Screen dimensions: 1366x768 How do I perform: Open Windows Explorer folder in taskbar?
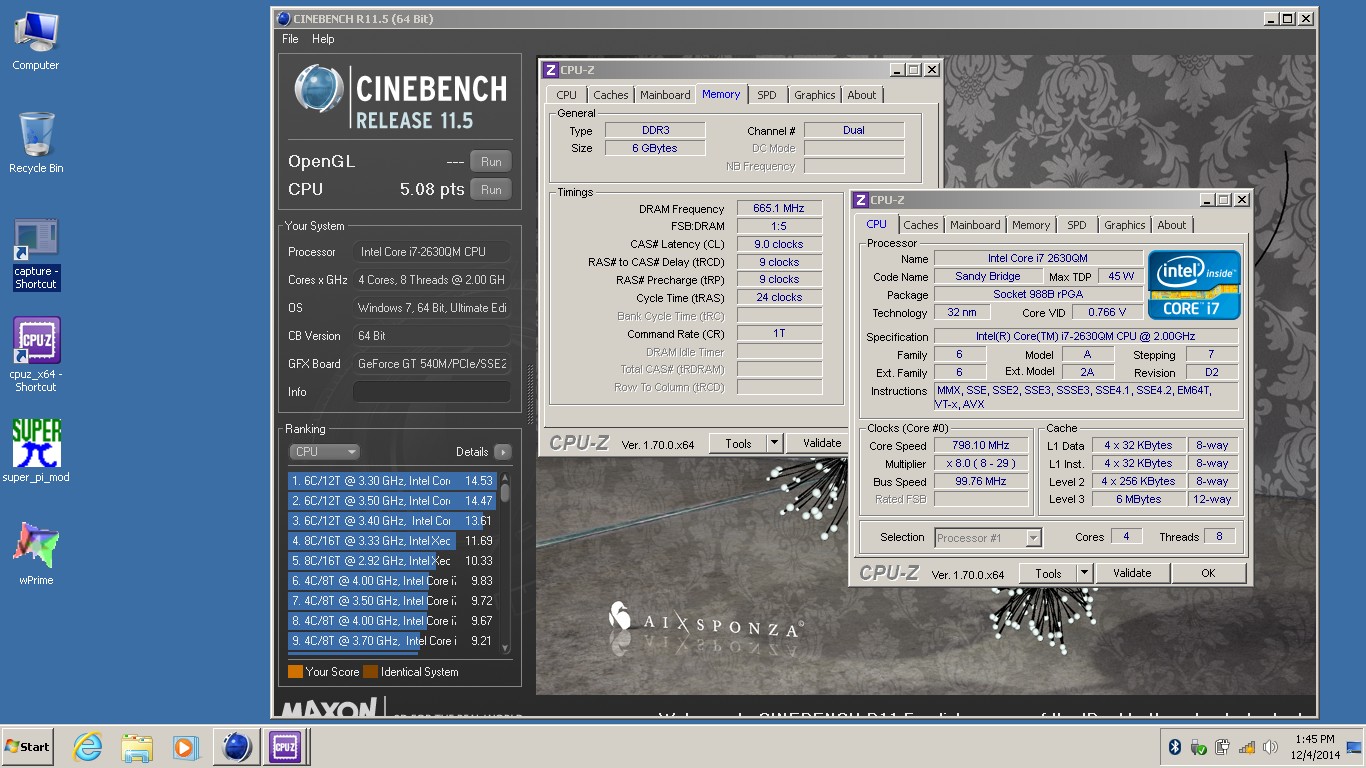tap(136, 747)
